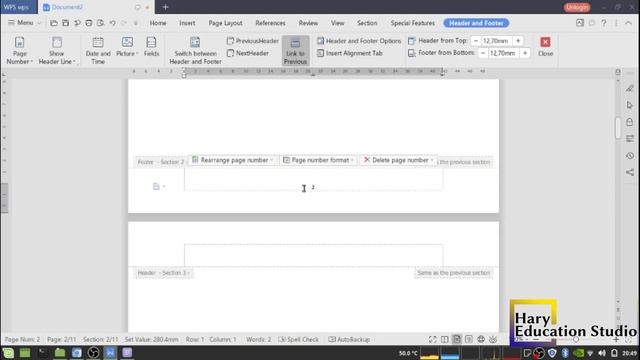The width and height of the screenshot is (640, 360).
Task: Open the References tab
Action: (270, 23)
